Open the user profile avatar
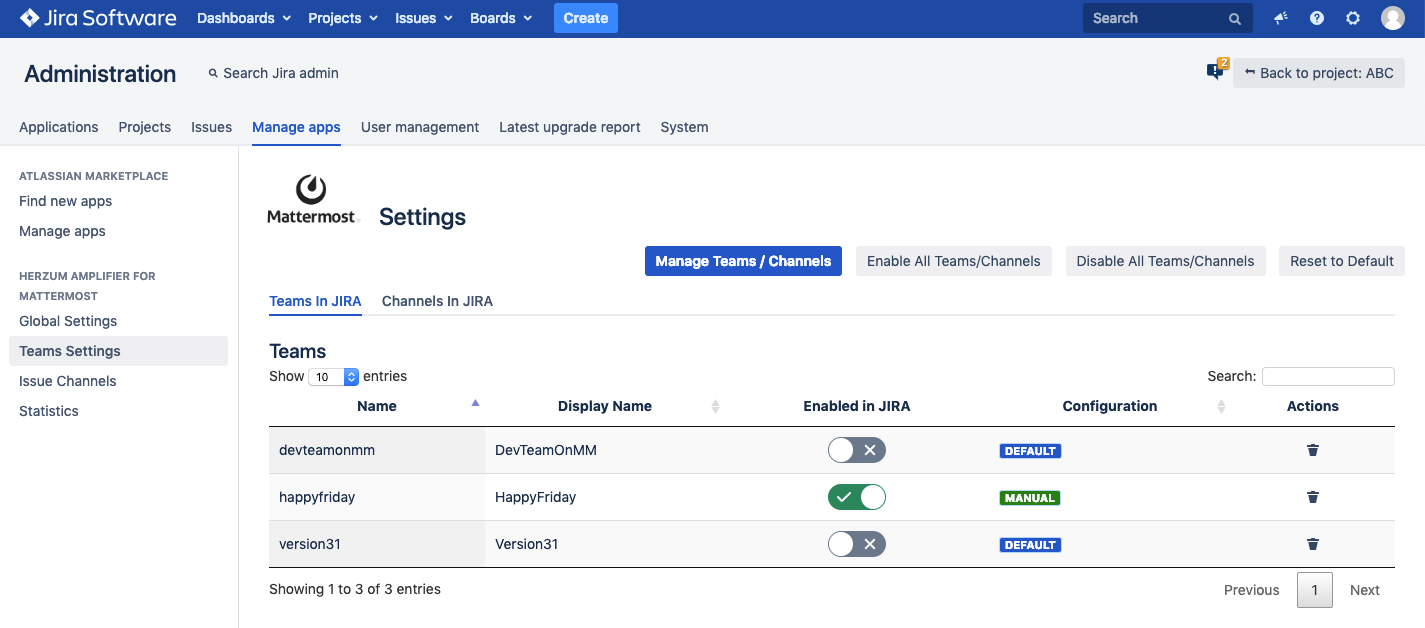This screenshot has height=628, width=1425. [x=1392, y=18]
